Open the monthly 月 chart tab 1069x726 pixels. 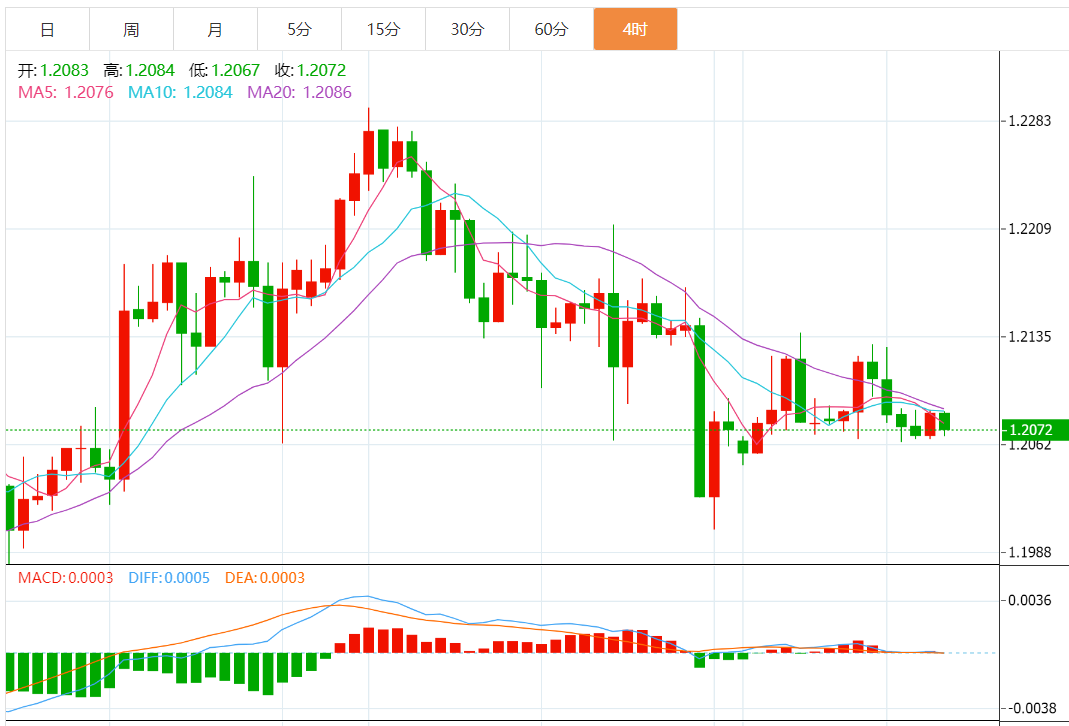(215, 29)
